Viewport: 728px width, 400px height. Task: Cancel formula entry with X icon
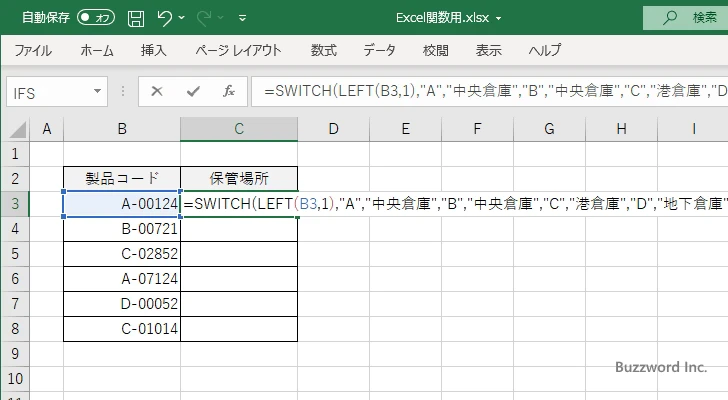[x=157, y=91]
